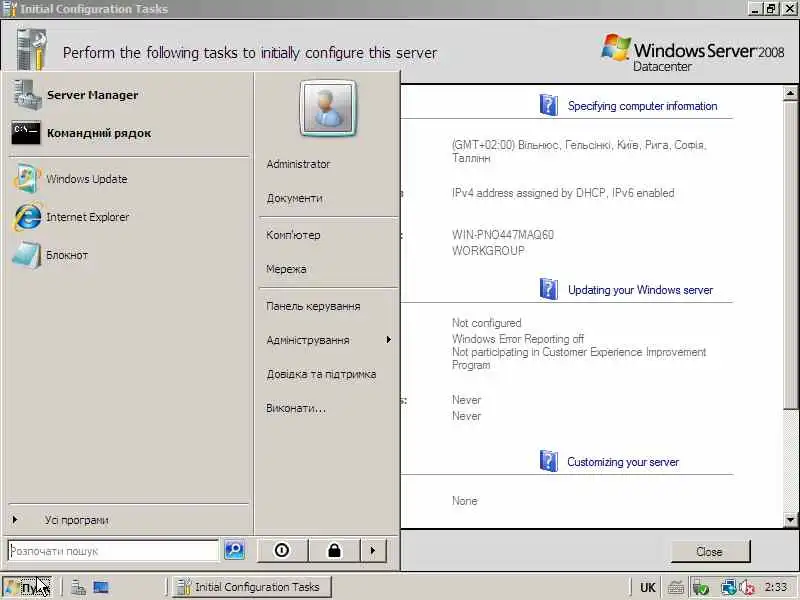Click Show Desktop quick launch icon

point(101,588)
